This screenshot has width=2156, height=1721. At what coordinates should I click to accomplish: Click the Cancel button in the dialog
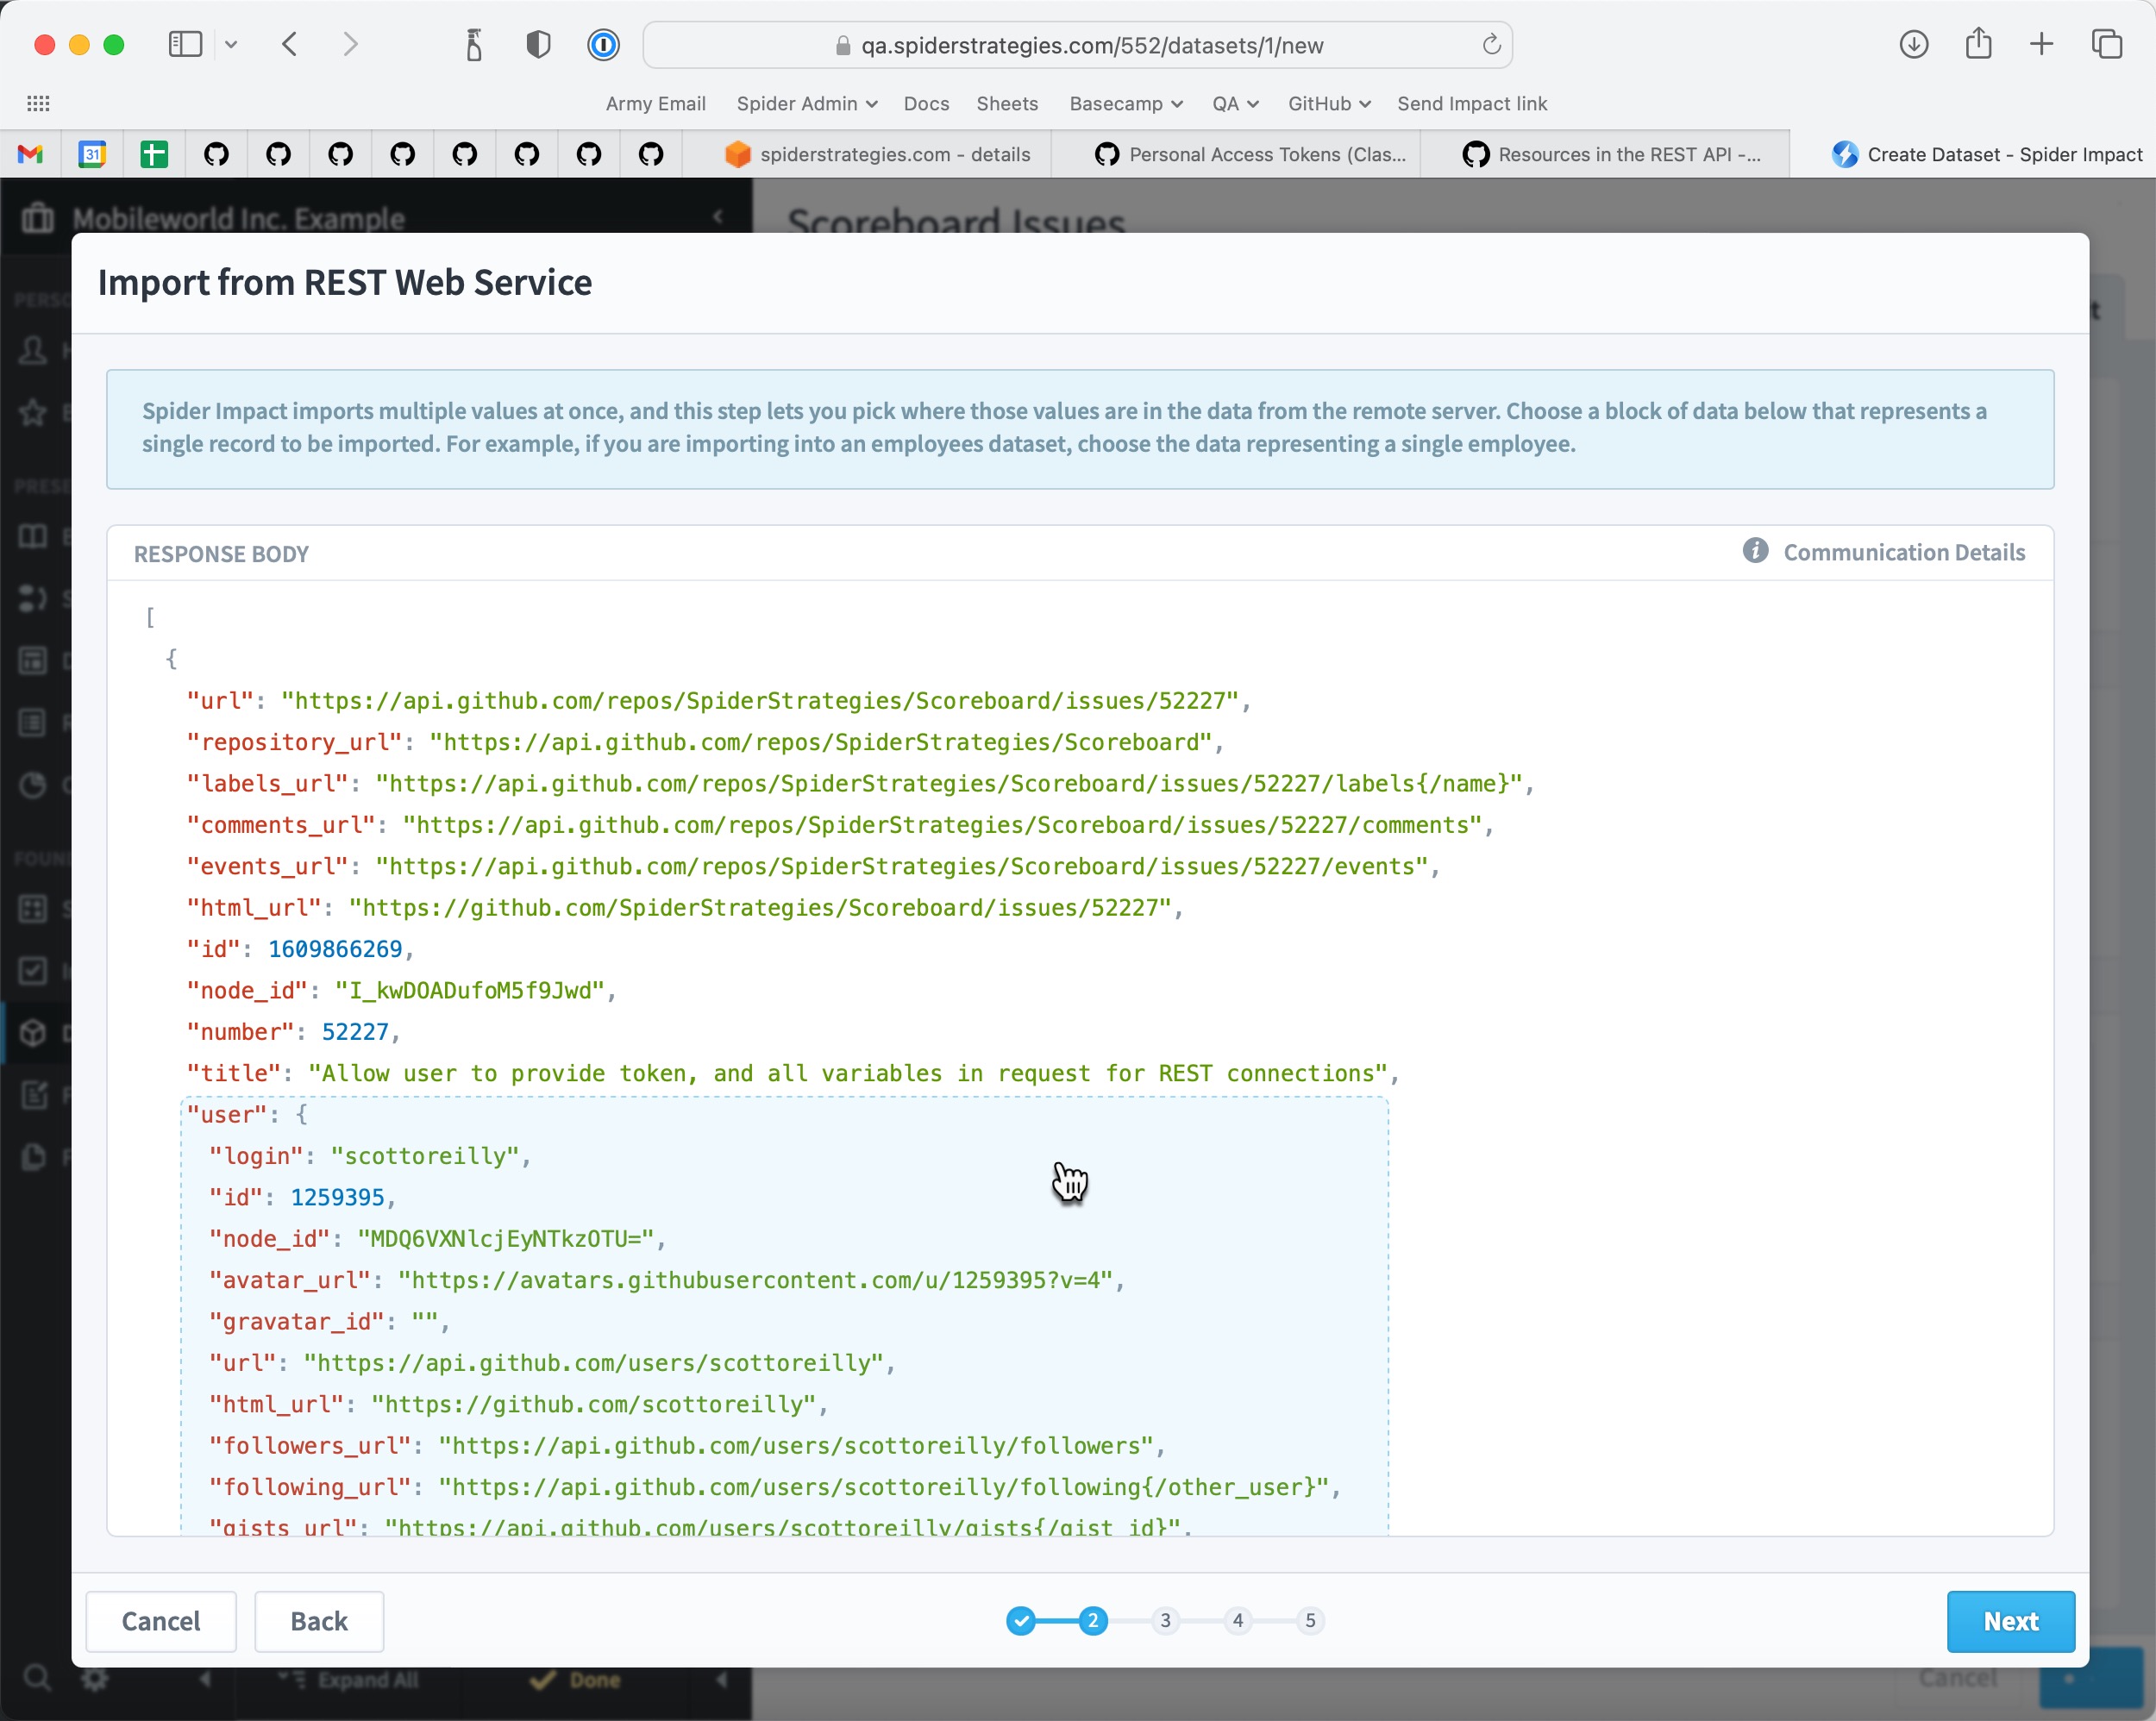tap(161, 1621)
